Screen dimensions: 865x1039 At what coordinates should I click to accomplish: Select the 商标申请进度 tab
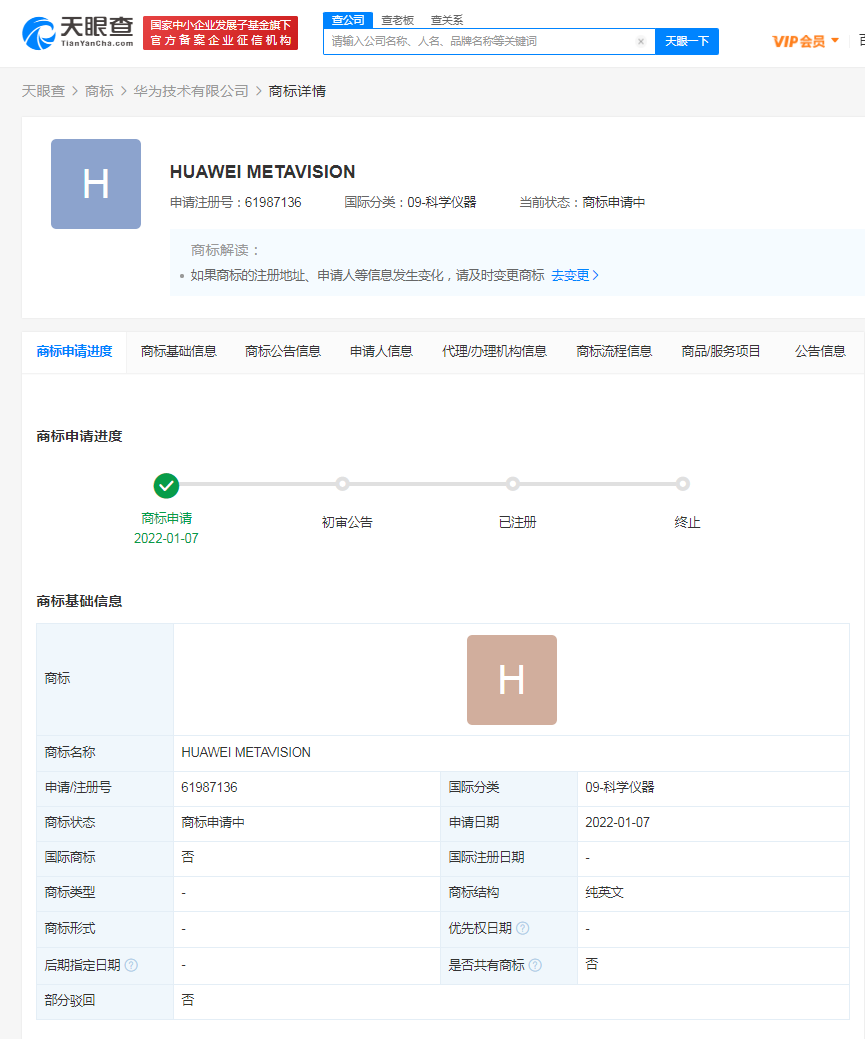(74, 352)
